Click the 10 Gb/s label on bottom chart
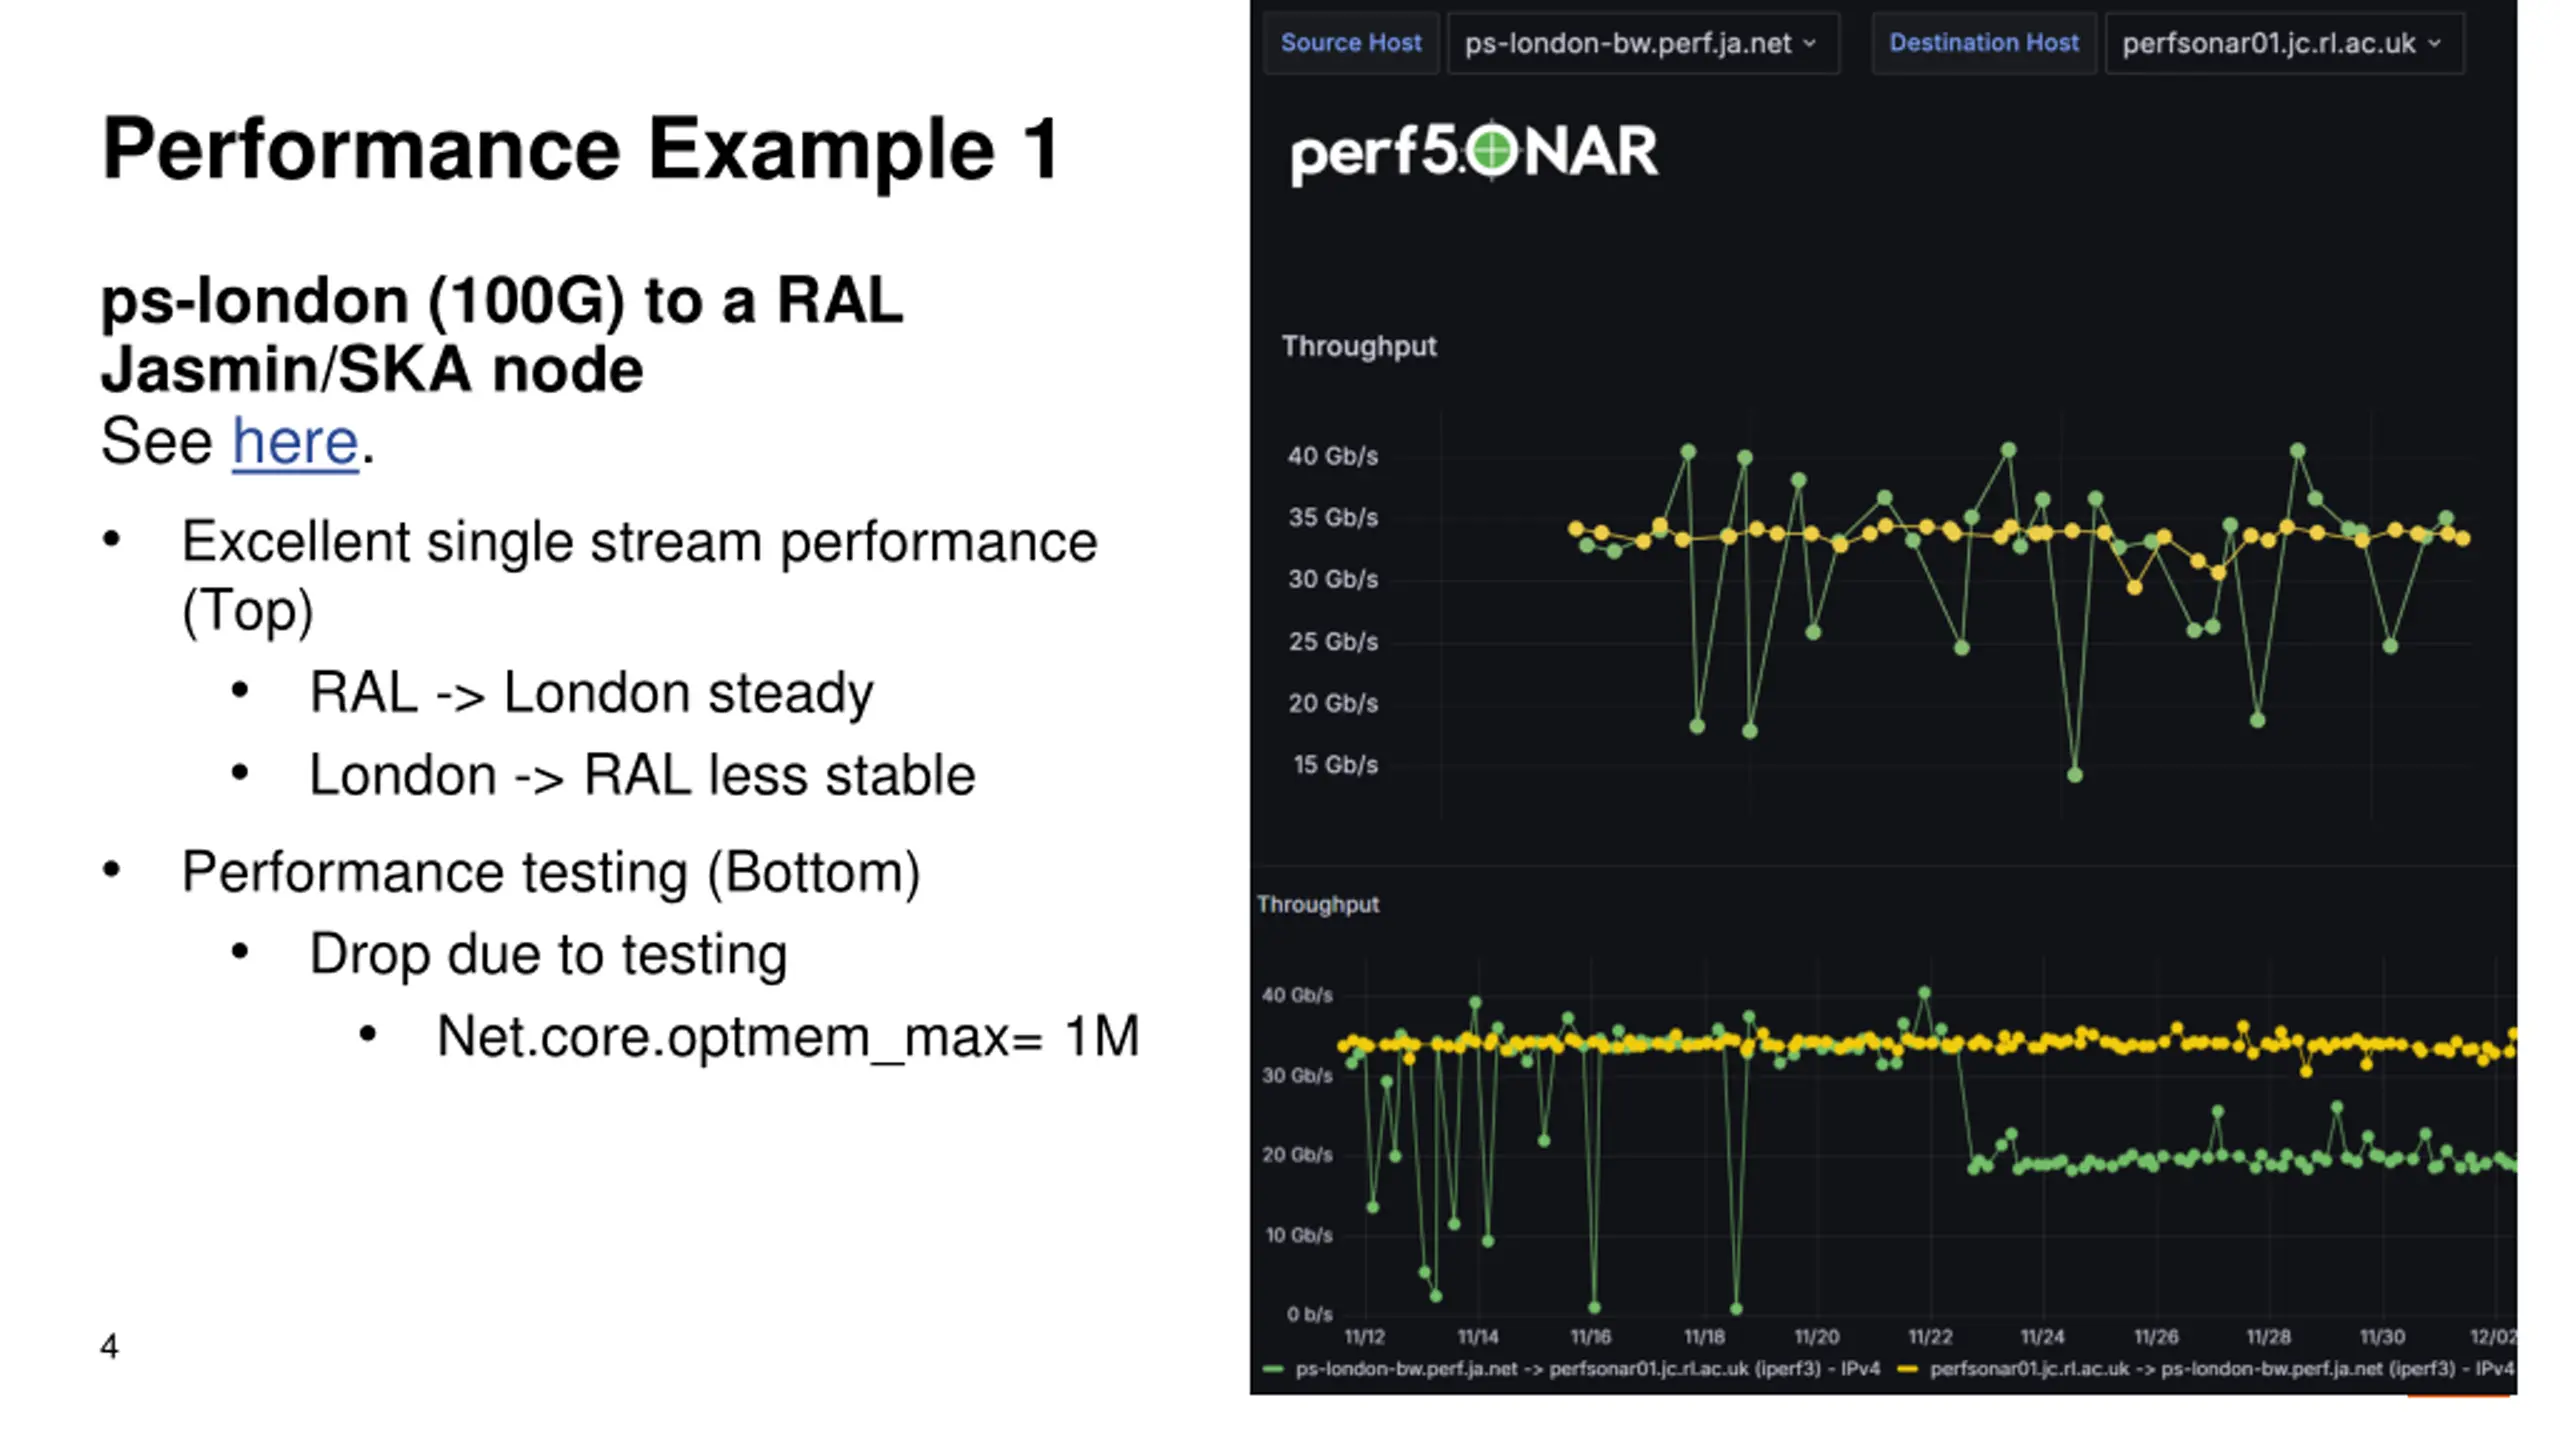Screen dimensions: 2560x1440 [1299, 1235]
